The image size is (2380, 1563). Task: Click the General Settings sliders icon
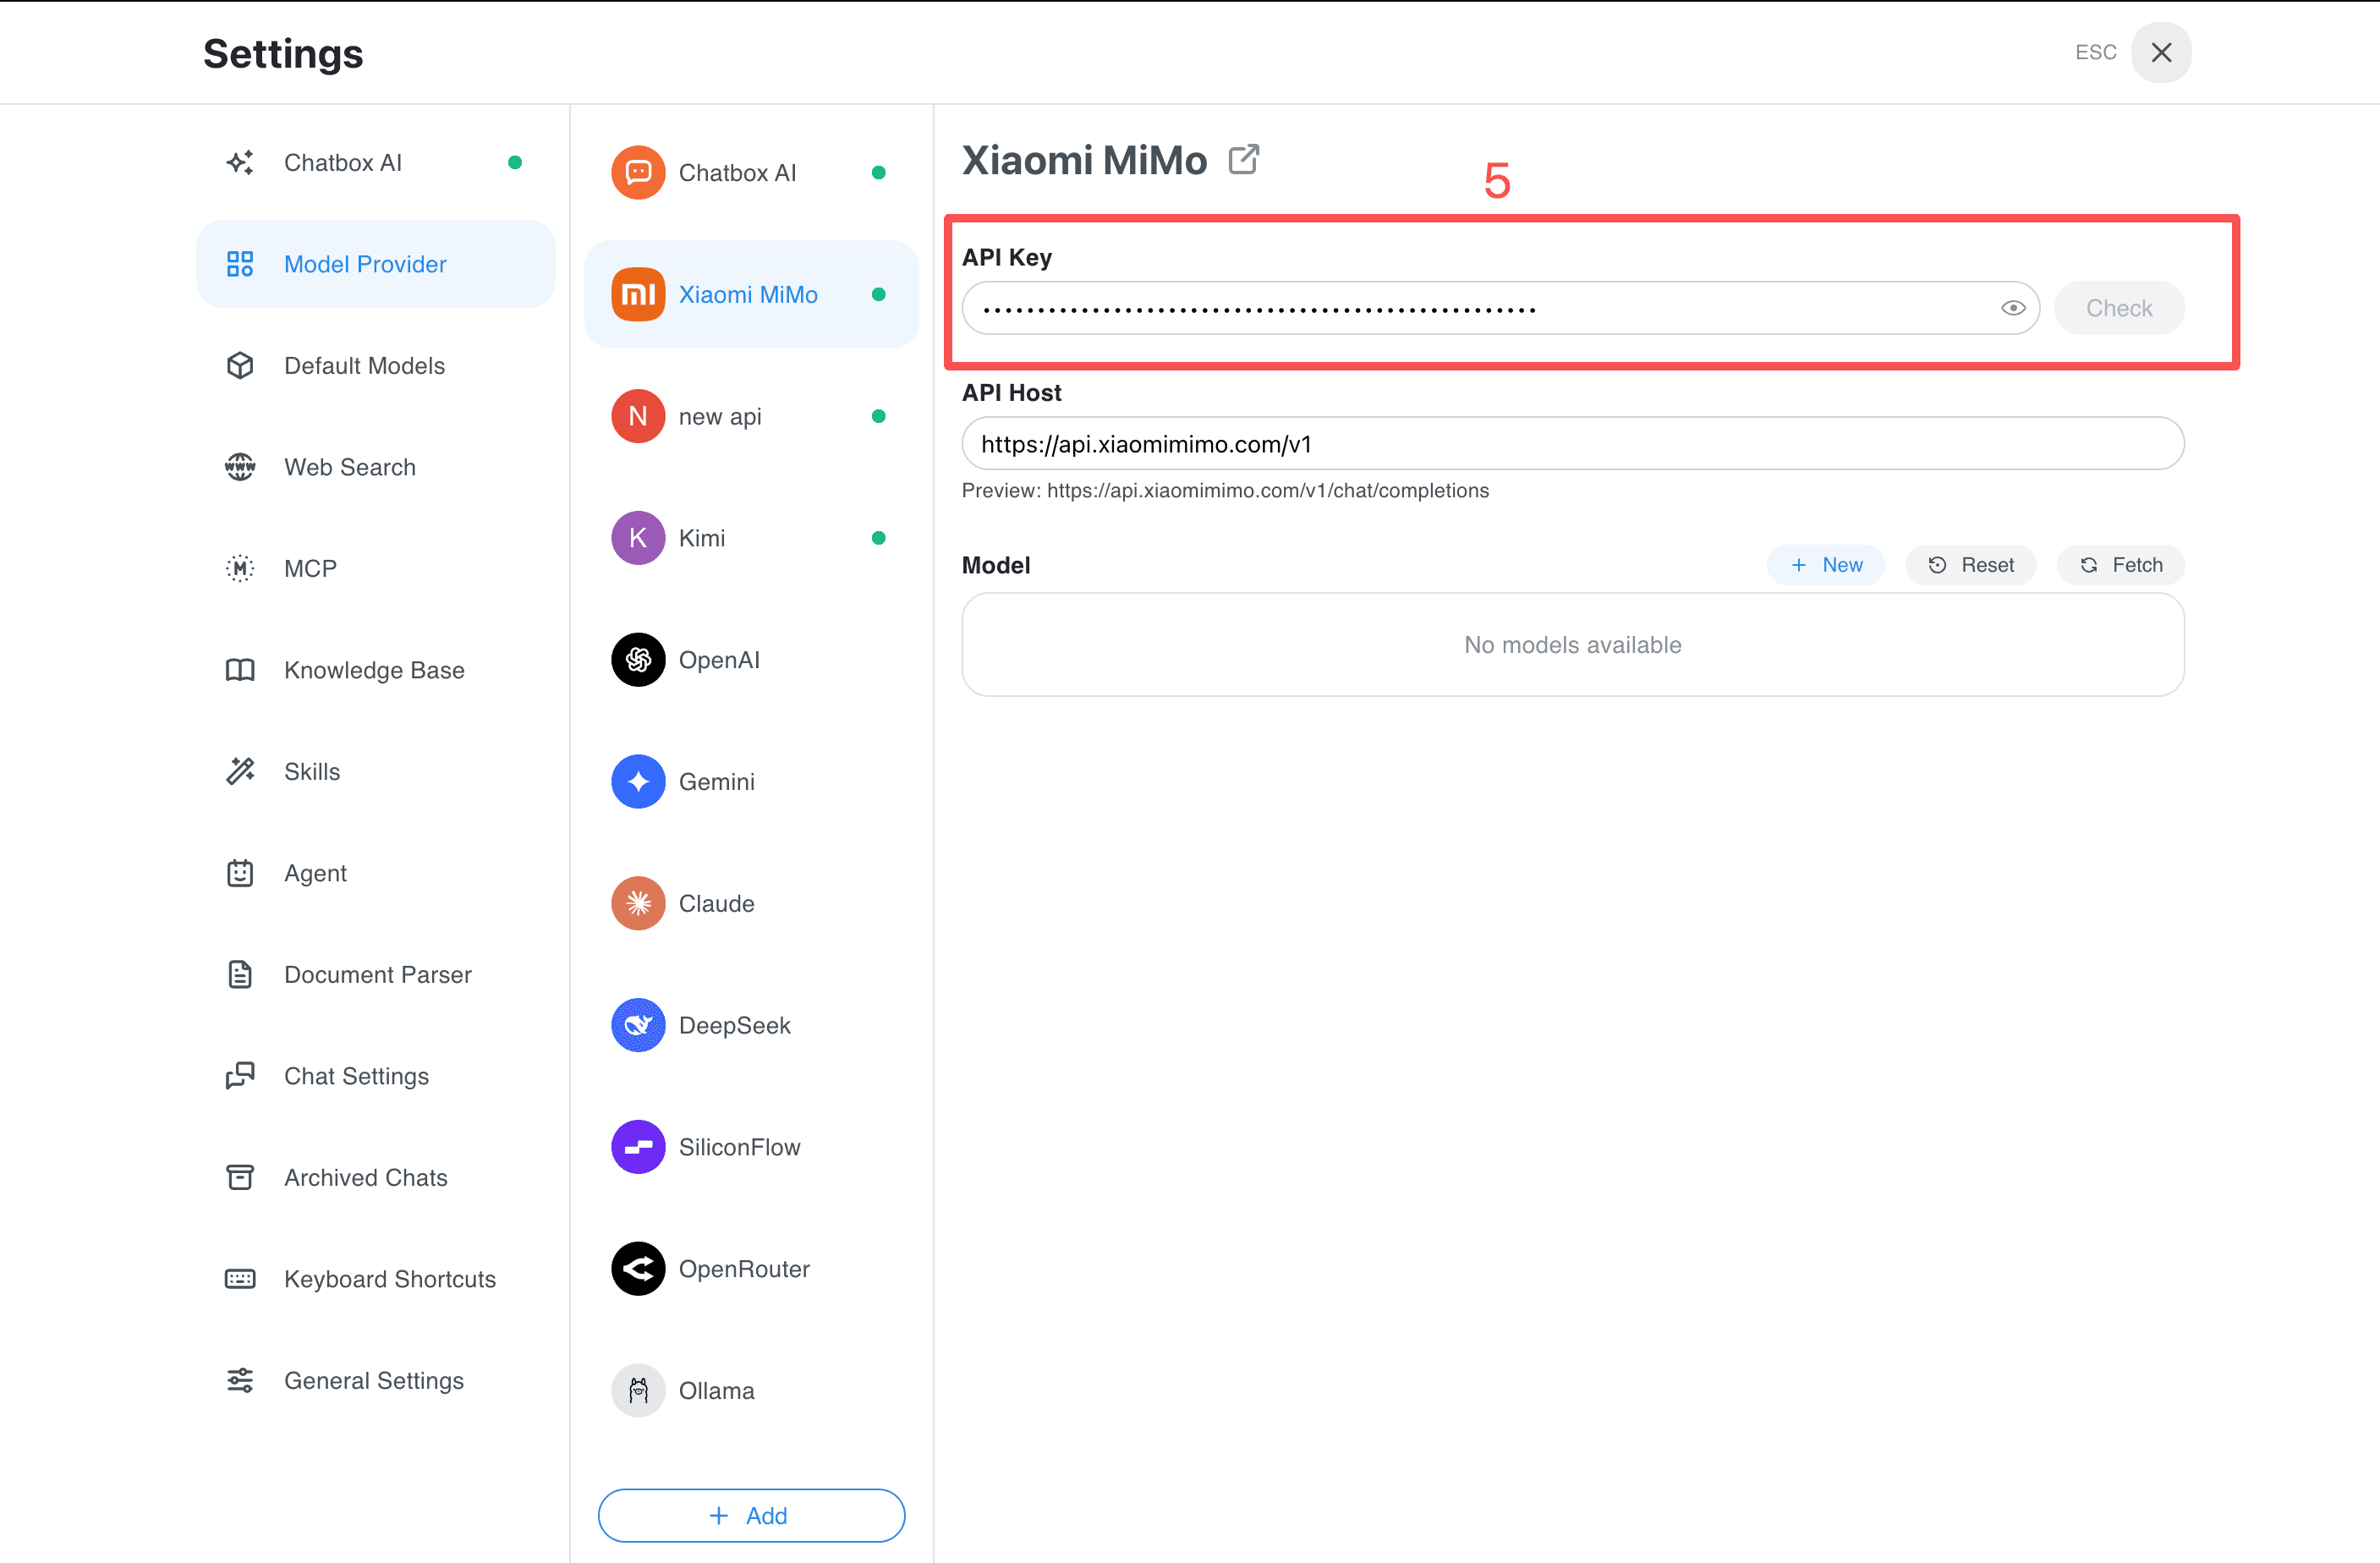tap(240, 1380)
